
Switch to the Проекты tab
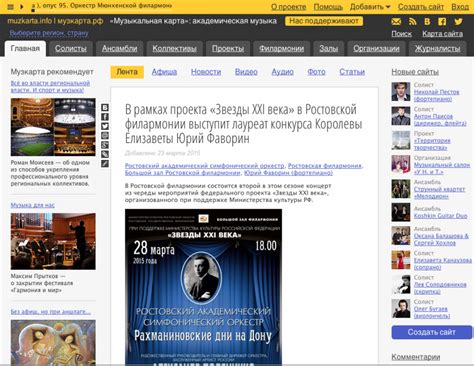click(228, 49)
